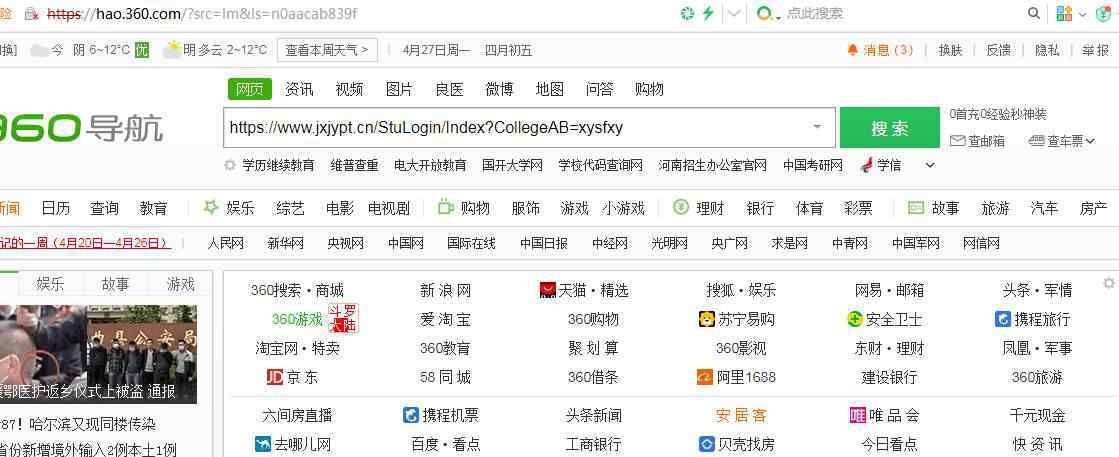The width and height of the screenshot is (1119, 457).
Task: Click the JD red logo icon
Action: click(275, 376)
